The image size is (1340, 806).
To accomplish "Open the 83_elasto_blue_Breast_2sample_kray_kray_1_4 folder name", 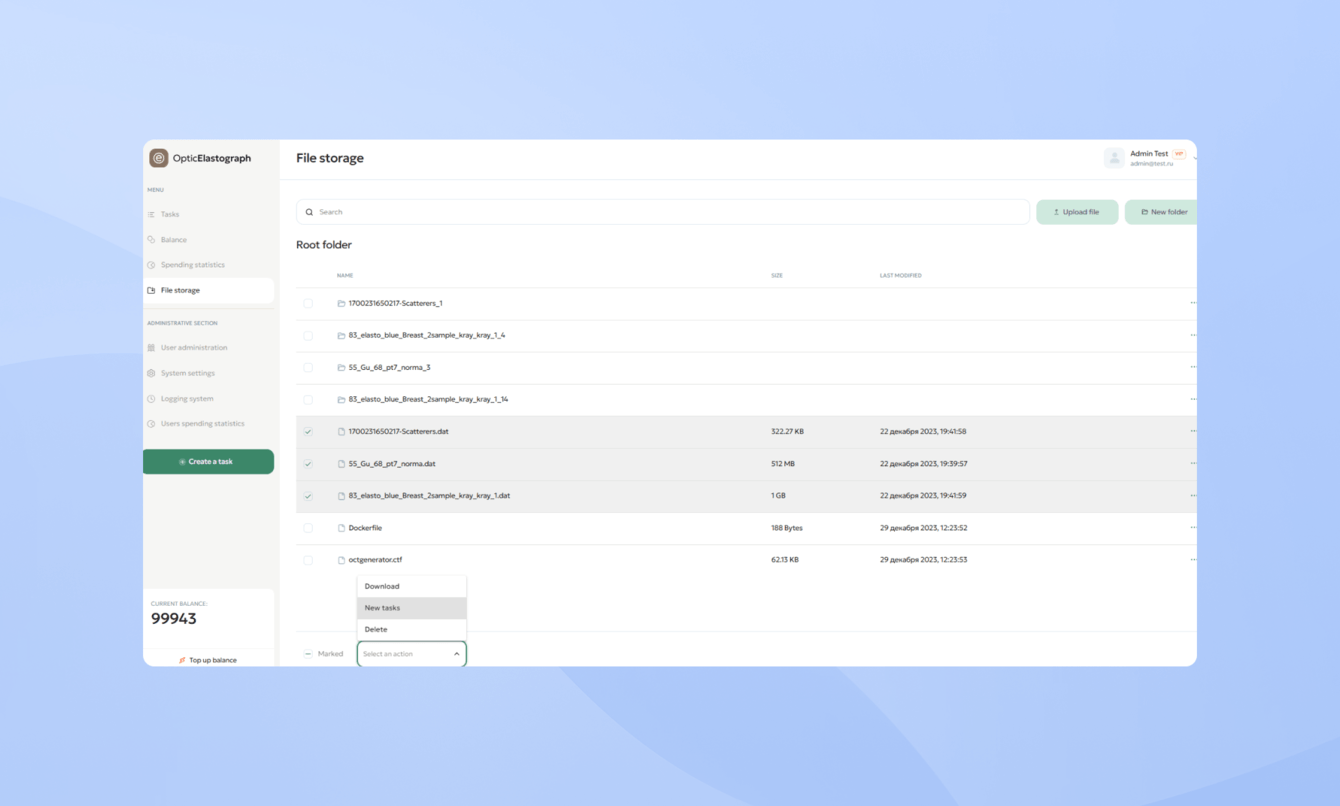I will click(x=427, y=335).
